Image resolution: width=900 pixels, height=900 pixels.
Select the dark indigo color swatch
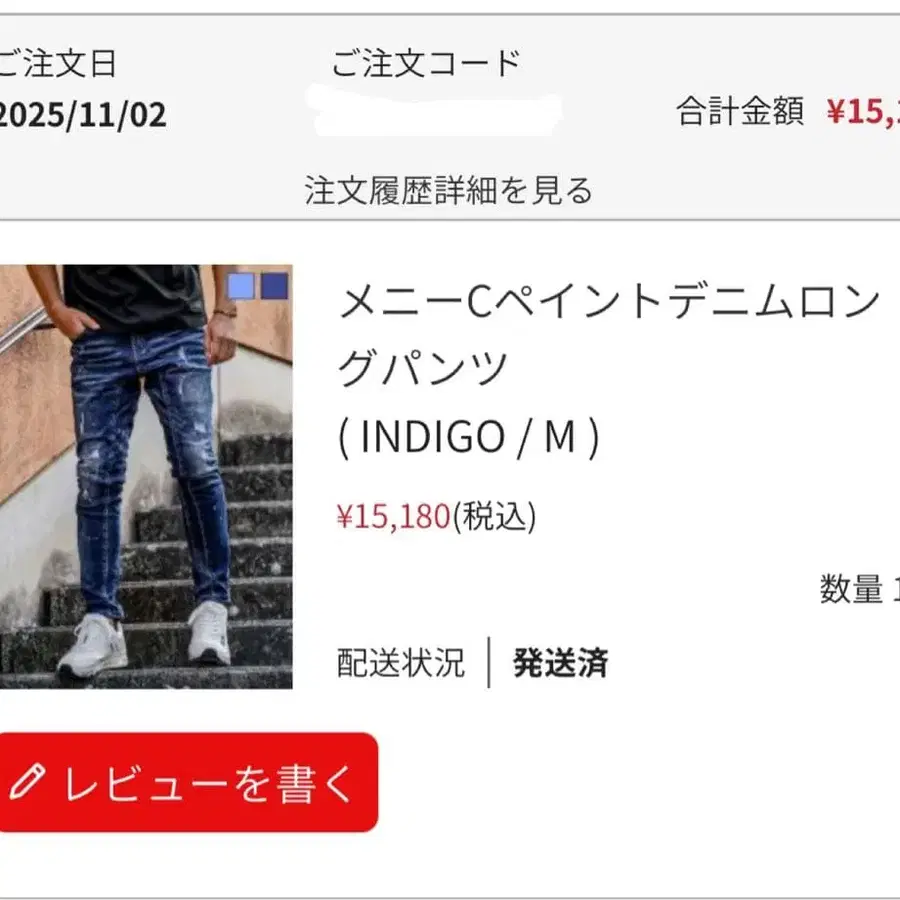pos(274,286)
